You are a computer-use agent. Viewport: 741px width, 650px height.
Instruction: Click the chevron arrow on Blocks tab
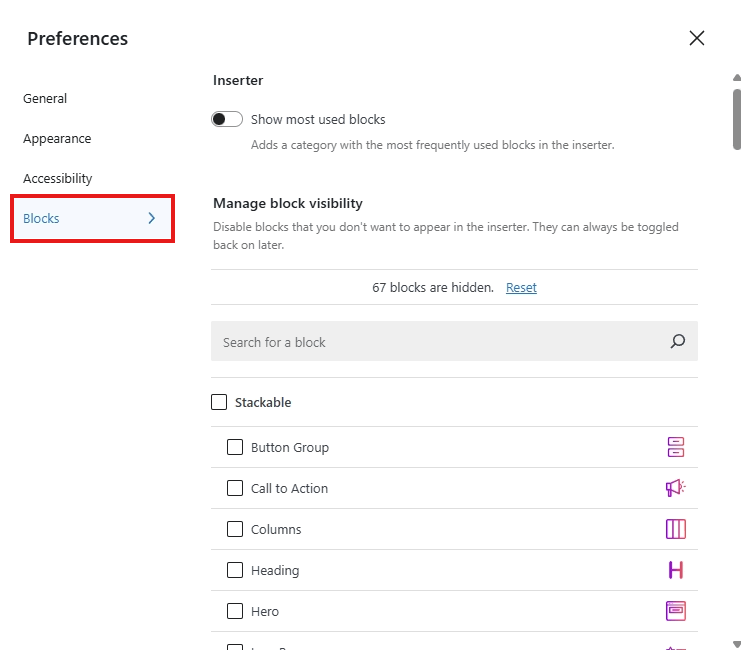(x=151, y=218)
